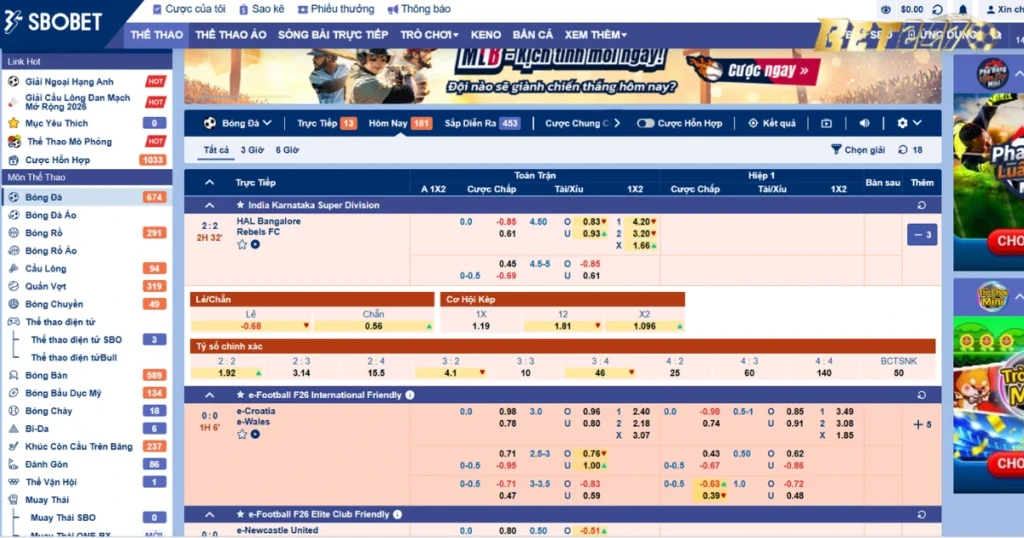Switch to THỂ THAO tab

[157, 35]
